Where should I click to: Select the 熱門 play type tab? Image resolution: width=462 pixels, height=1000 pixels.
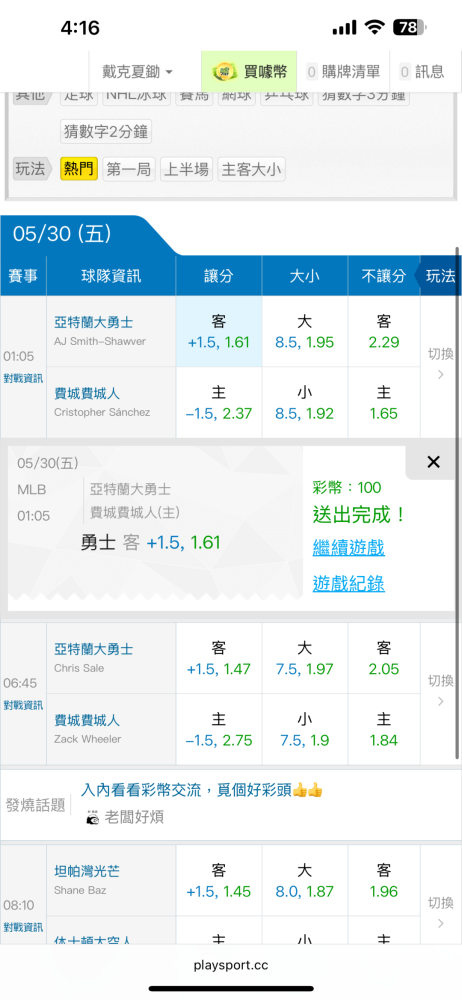[x=79, y=169]
